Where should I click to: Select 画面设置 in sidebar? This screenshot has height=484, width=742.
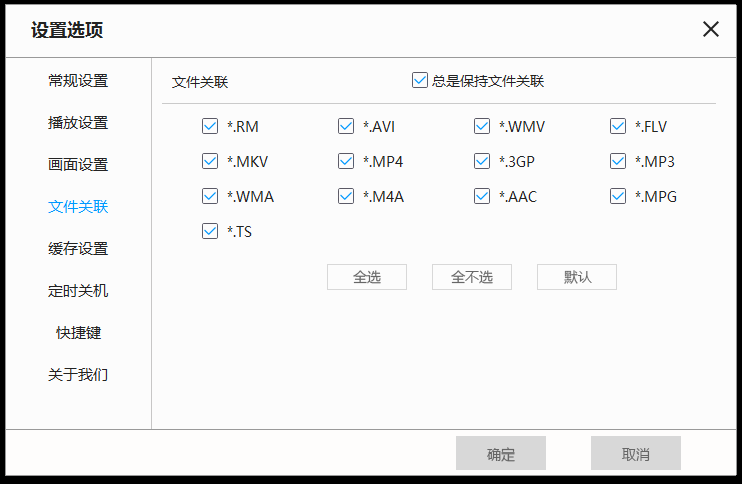(x=78, y=165)
